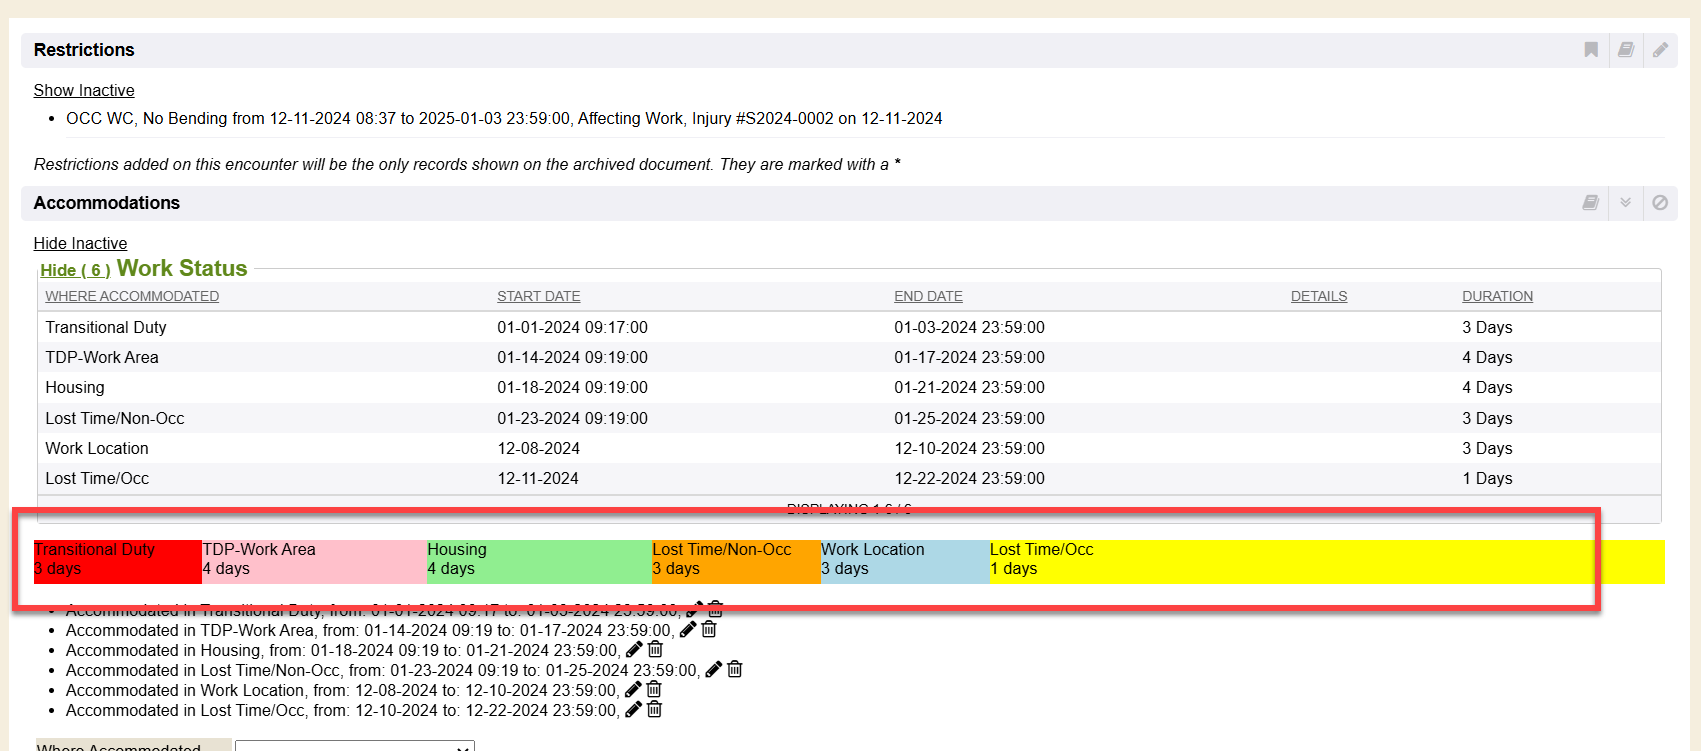
Task: Sort table by Start Date column
Action: click(538, 296)
